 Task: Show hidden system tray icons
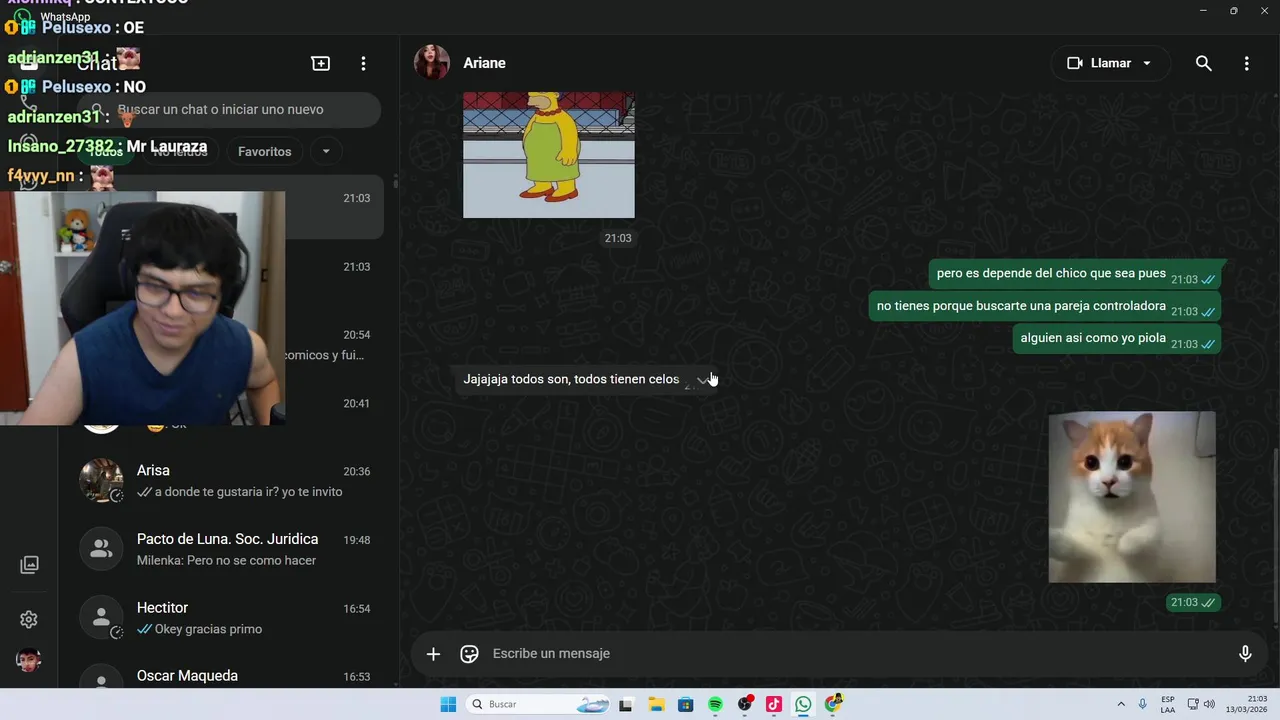tap(1120, 704)
